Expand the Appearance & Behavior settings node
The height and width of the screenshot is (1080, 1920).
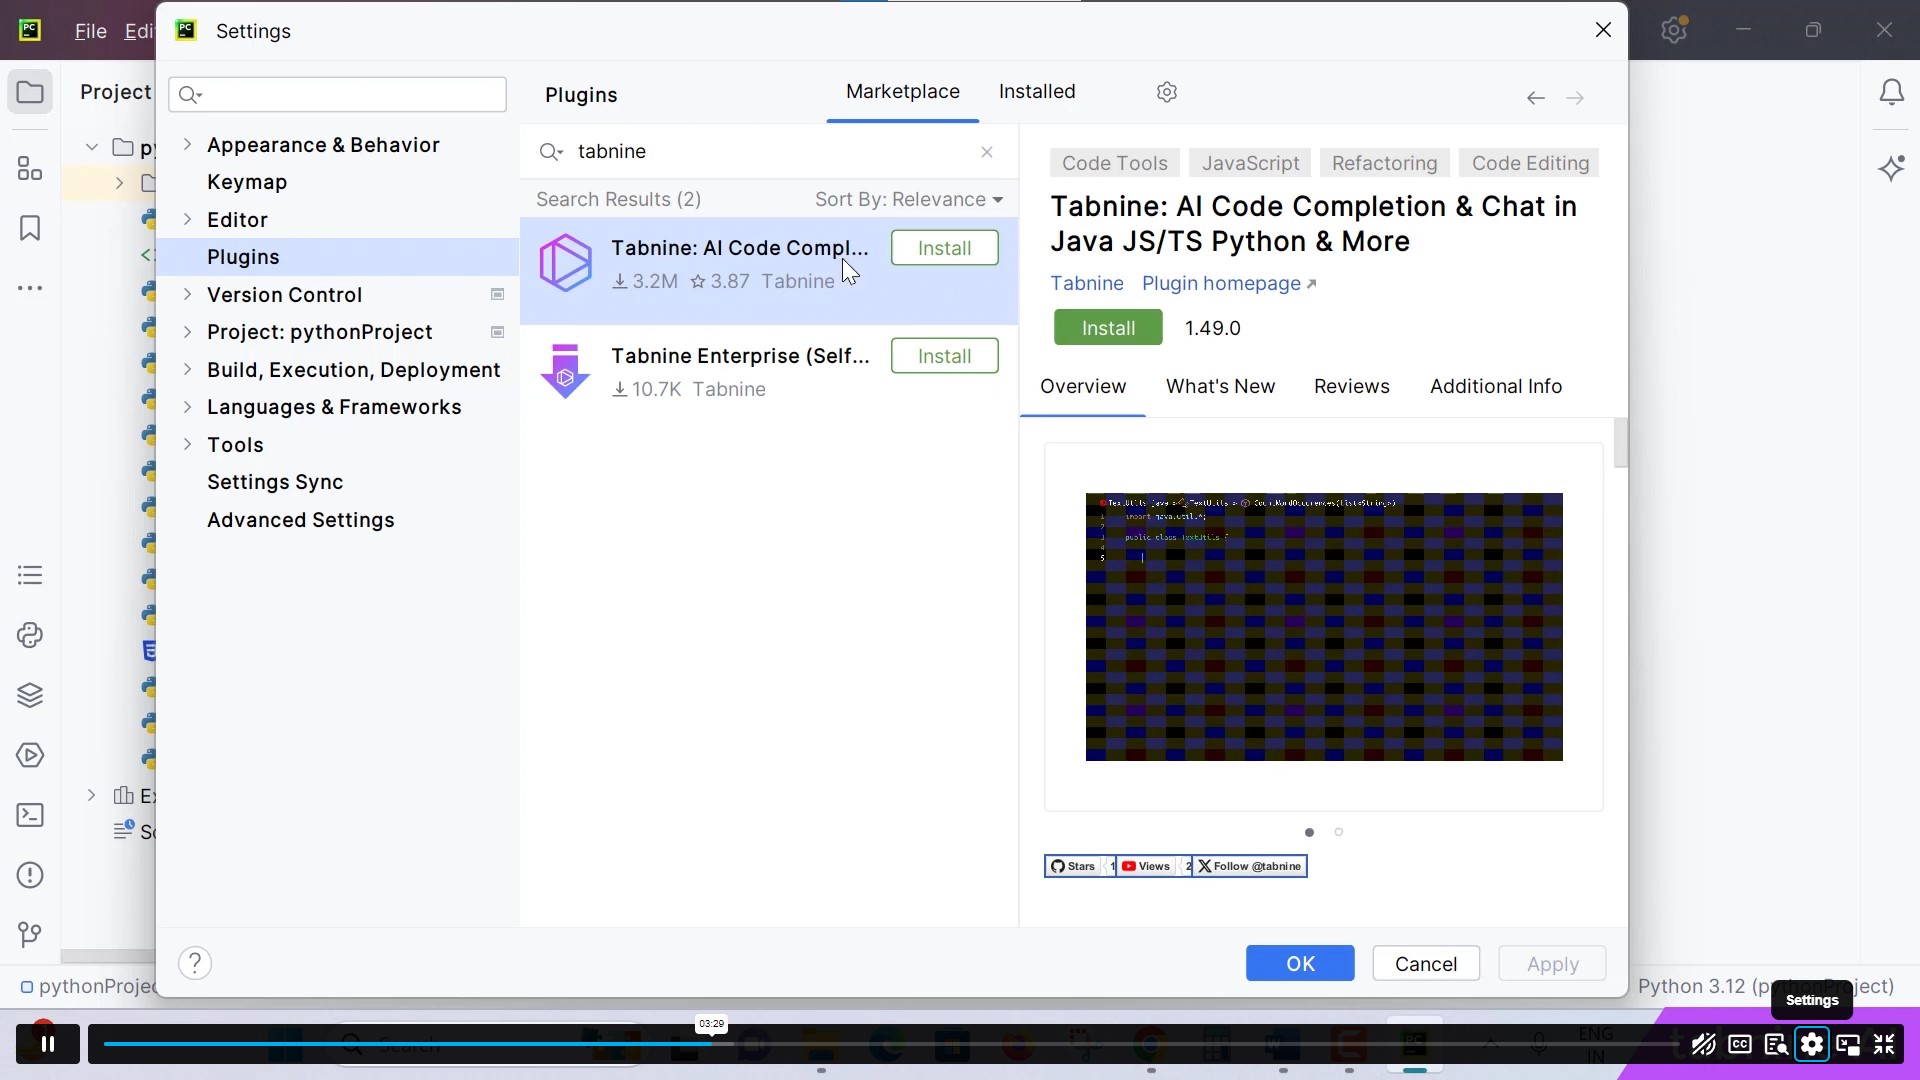click(189, 145)
